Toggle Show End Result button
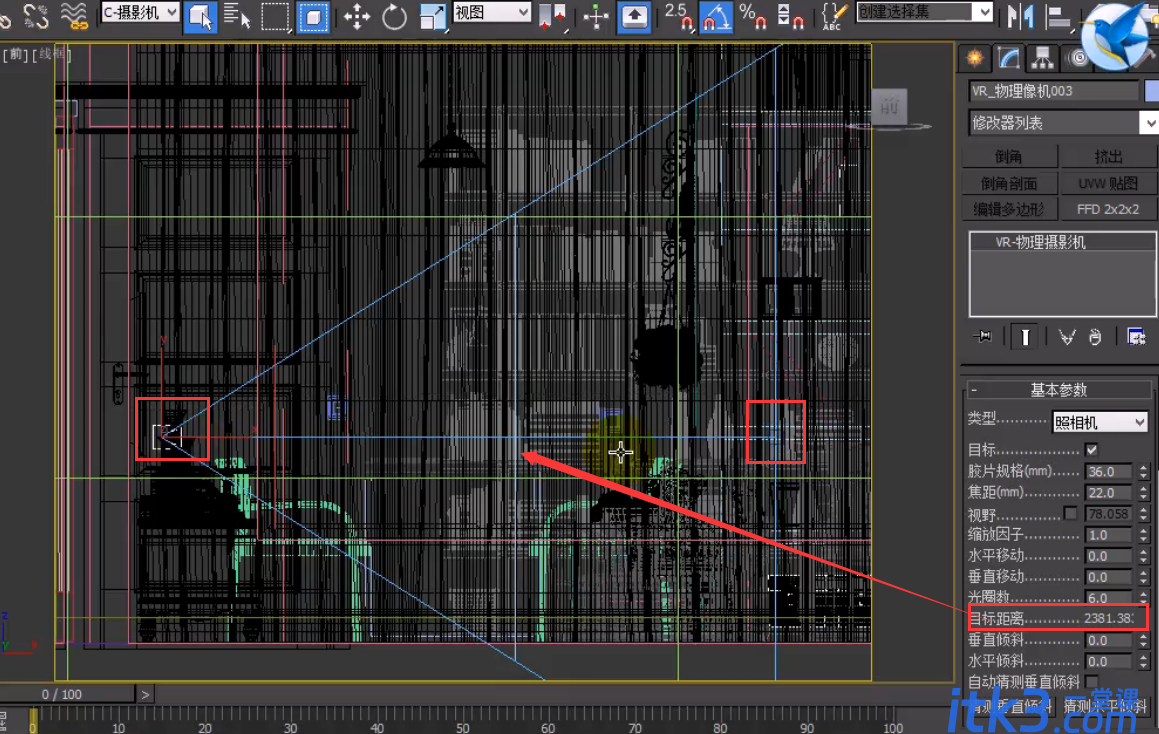Viewport: 1159px width, 734px height. [1025, 337]
